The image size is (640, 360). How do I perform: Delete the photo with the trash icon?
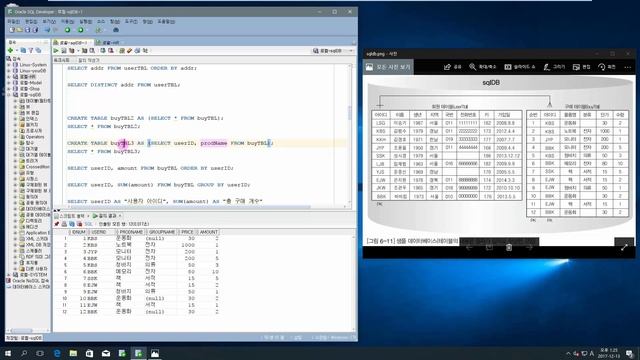click(509, 247)
